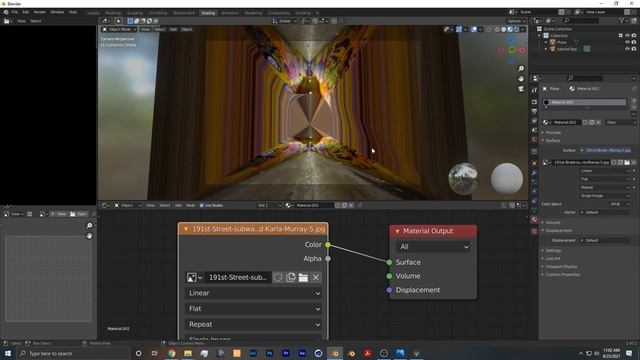Open the Tool properties tab icon
This screenshot has height=360, width=640.
[x=534, y=91]
